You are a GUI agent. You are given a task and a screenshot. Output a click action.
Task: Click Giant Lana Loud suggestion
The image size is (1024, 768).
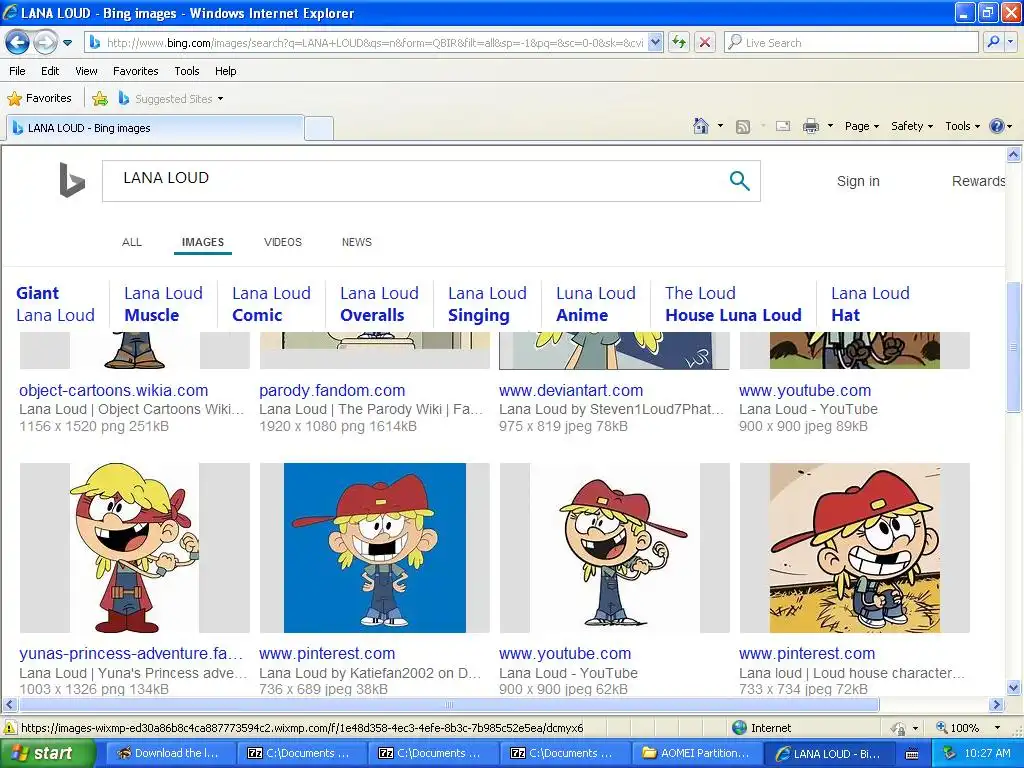coord(56,304)
